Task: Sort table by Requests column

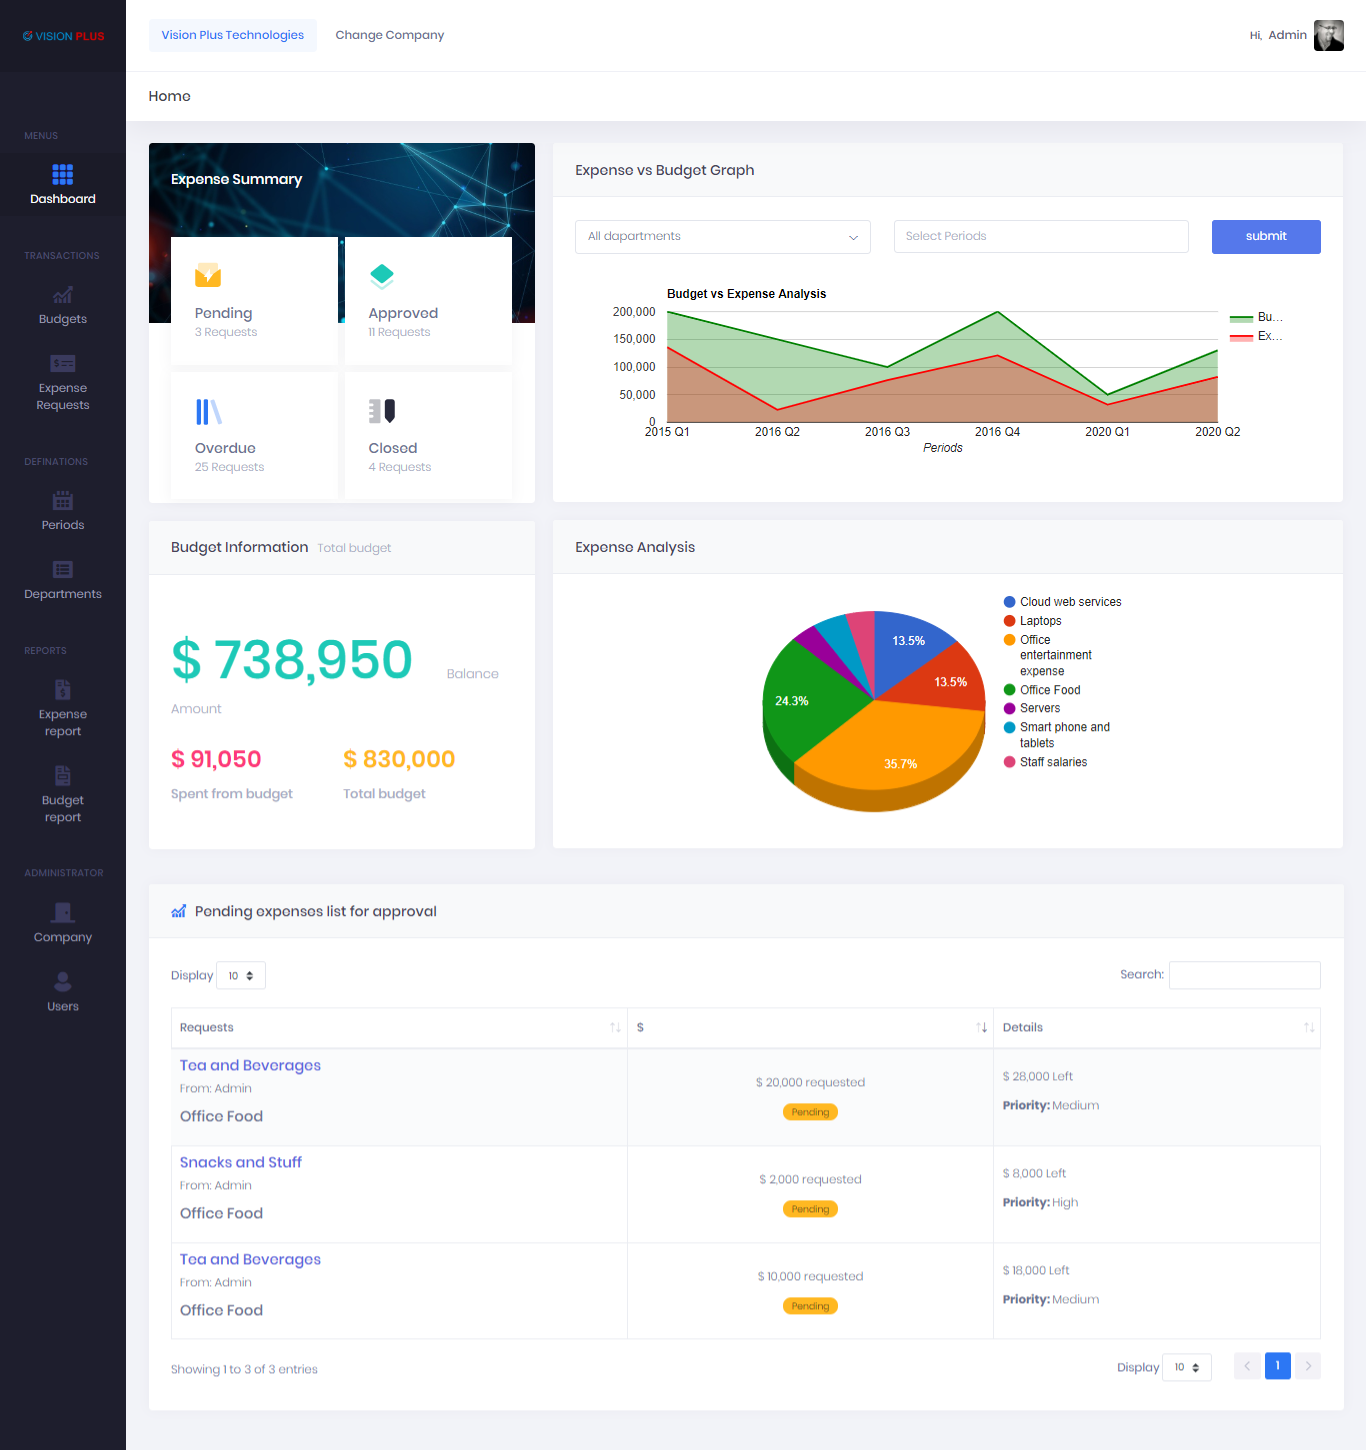Action: [x=615, y=1028]
